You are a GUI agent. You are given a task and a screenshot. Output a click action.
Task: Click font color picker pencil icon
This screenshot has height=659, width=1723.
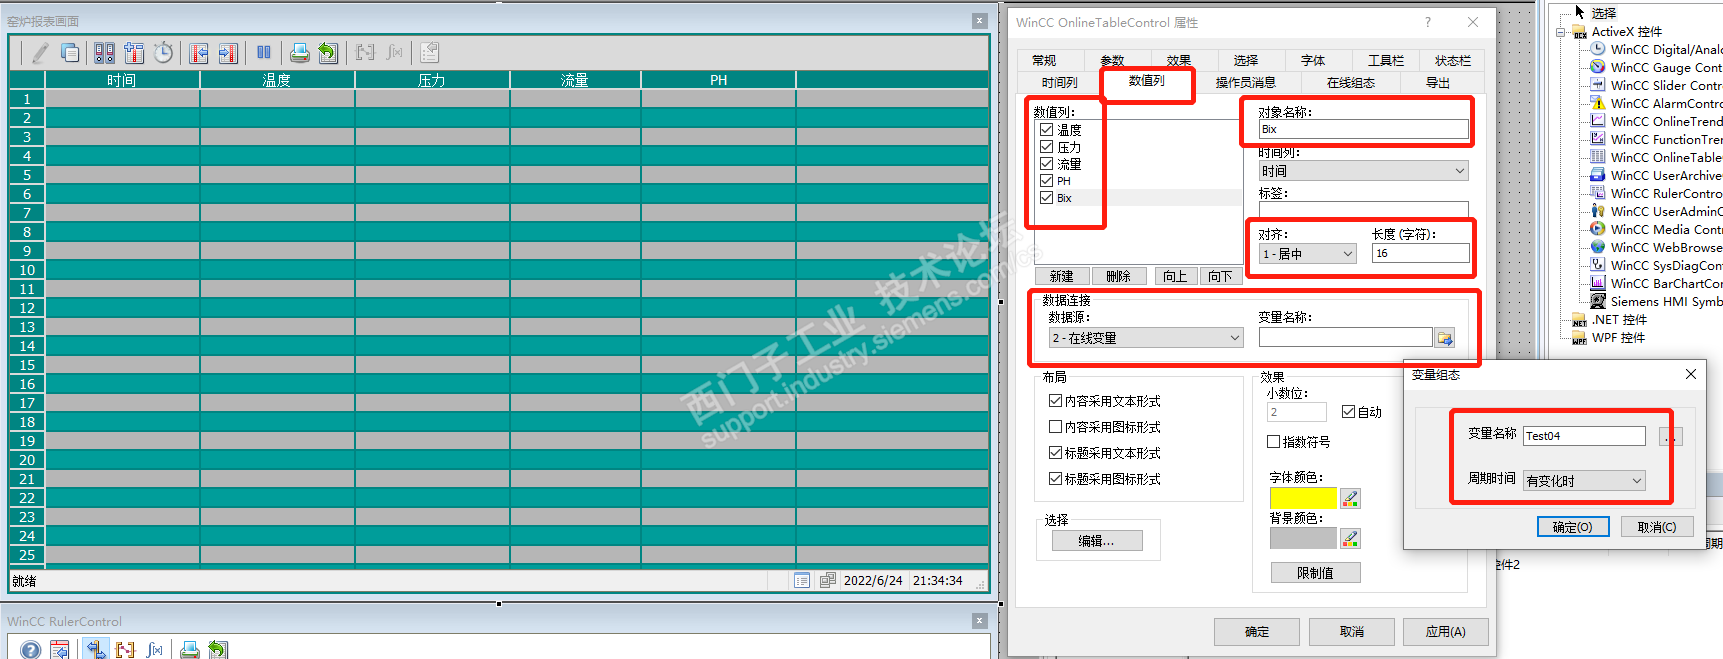(x=1350, y=498)
